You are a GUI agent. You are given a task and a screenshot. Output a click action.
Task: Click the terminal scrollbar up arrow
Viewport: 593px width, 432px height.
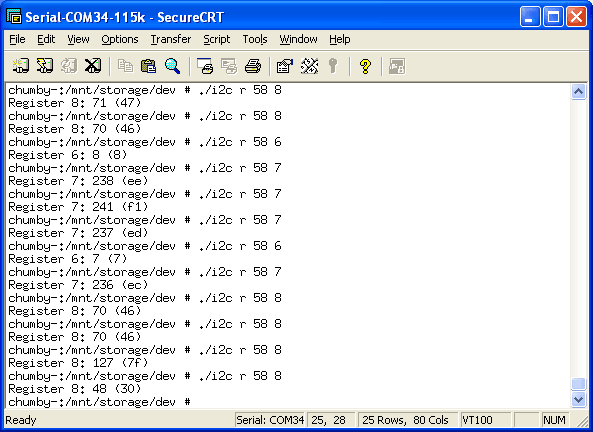pos(578,91)
